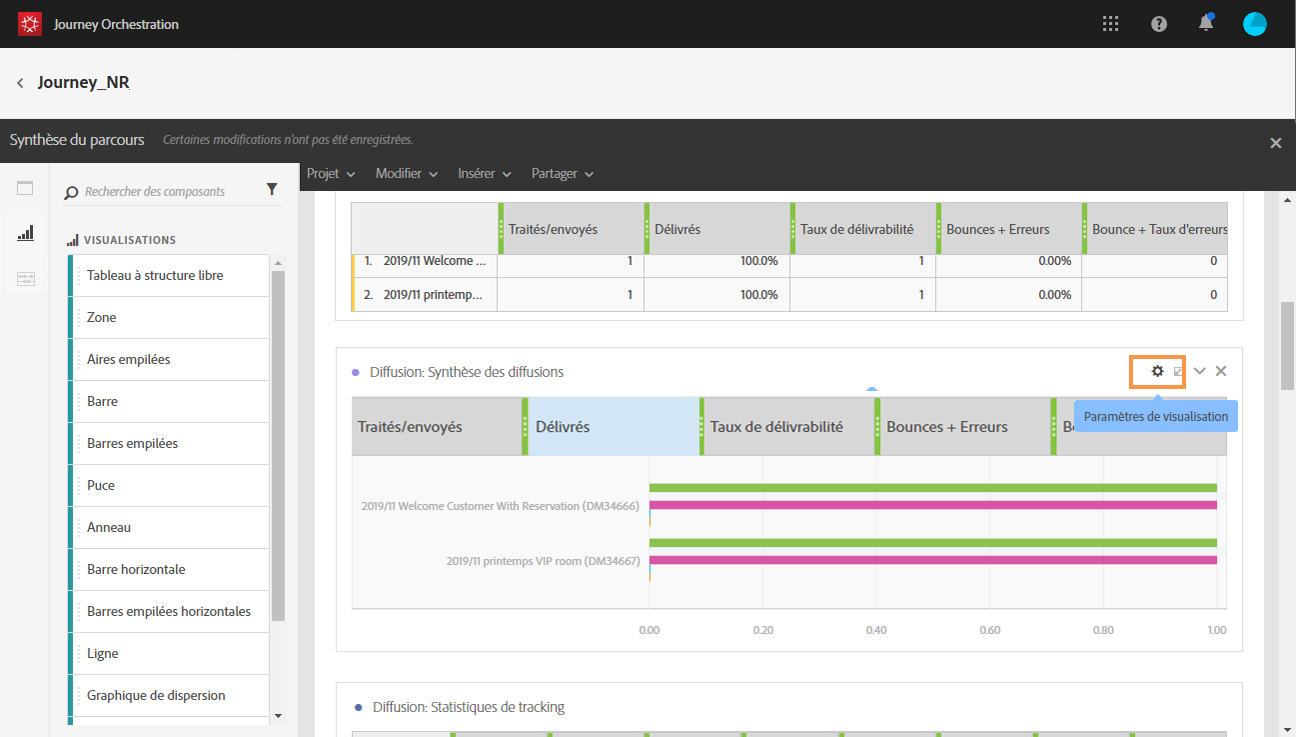Image resolution: width=1296 pixels, height=737 pixels.
Task: Click the sidebar scrollbar down arrow
Action: tap(278, 716)
